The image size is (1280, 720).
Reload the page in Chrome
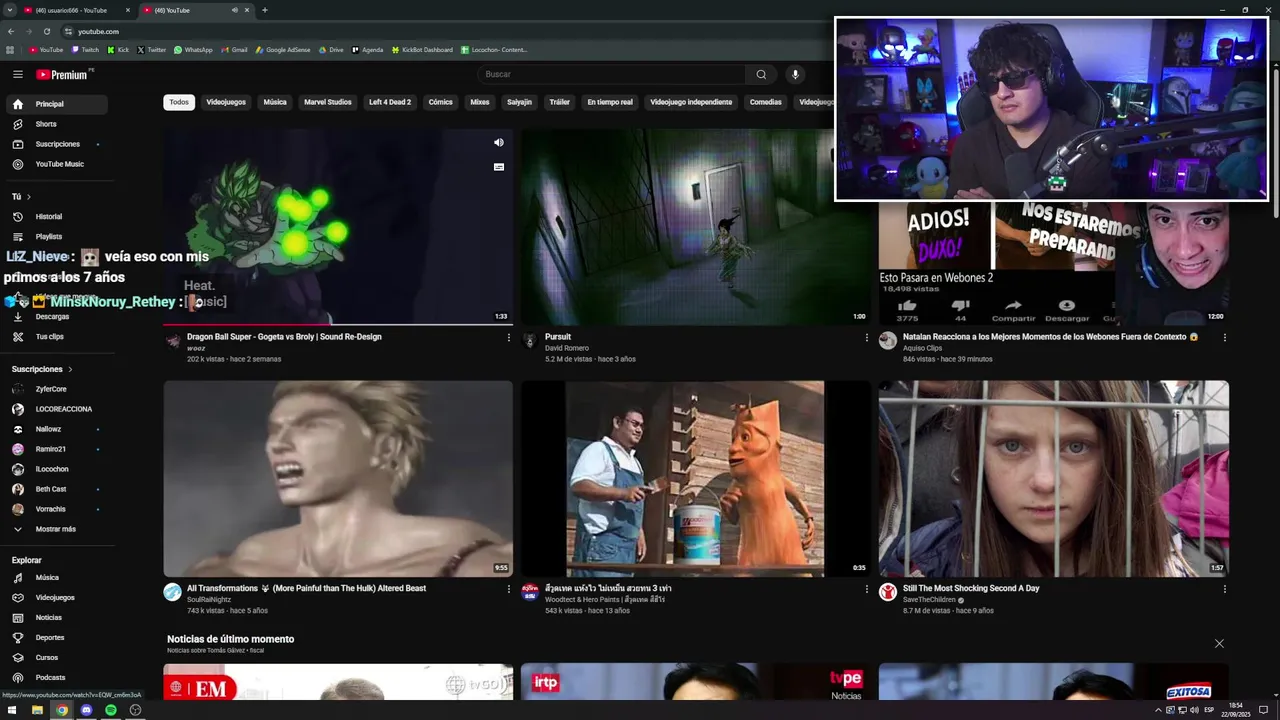pyautogui.click(x=46, y=31)
